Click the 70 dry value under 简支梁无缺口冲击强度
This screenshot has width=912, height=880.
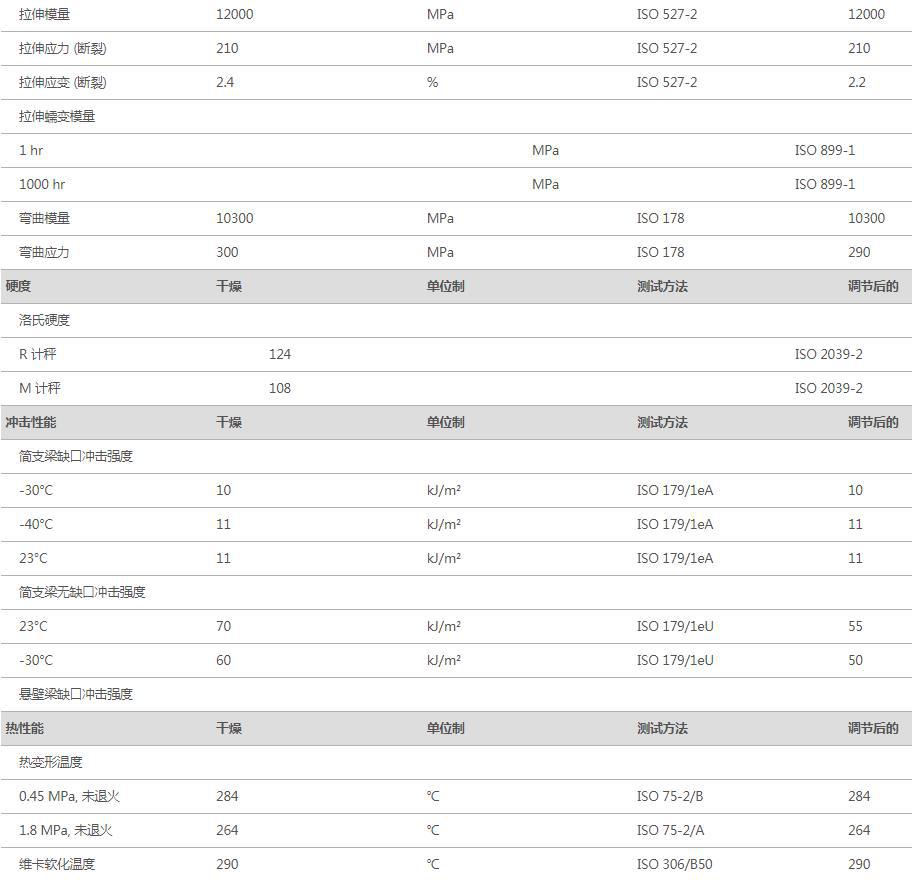[x=223, y=626]
